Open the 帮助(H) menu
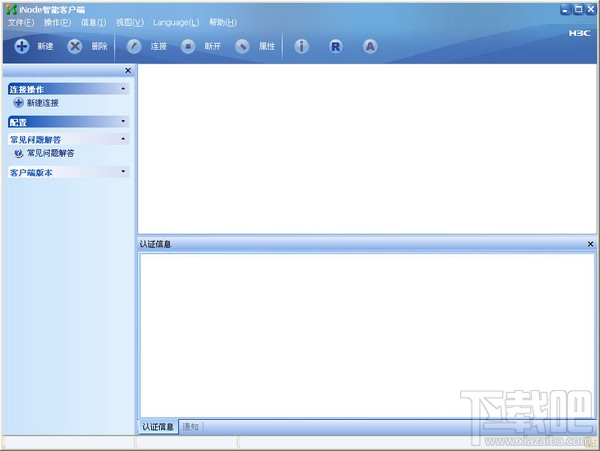Viewport: 600px width, 451px height. click(223, 23)
